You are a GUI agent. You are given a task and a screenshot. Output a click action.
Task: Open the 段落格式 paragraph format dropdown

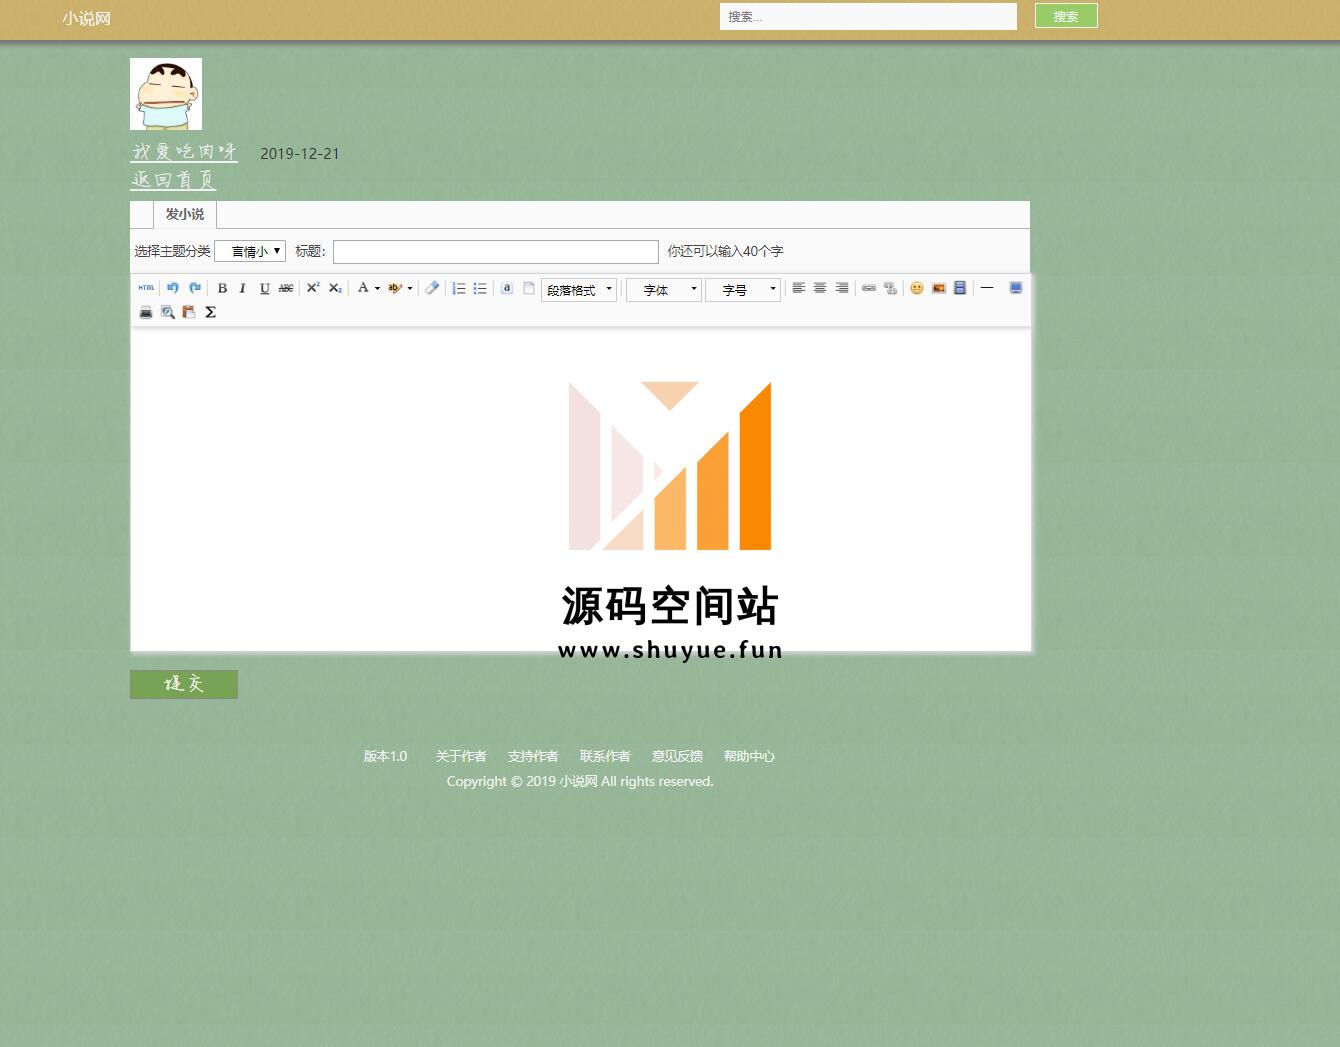(579, 290)
